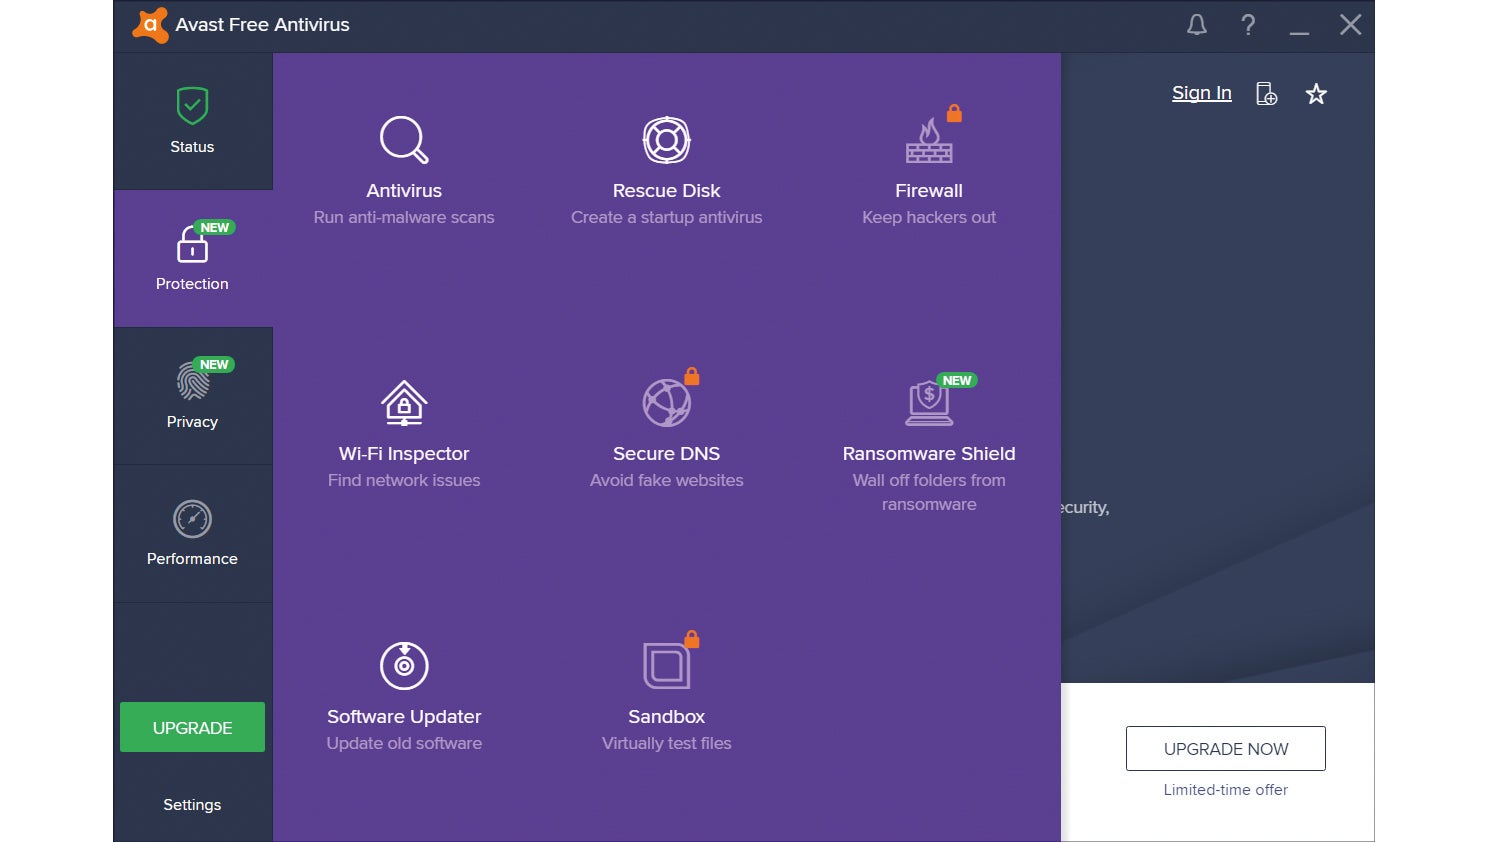The height and width of the screenshot is (842, 1497).
Task: Click the star favorites icon
Action: point(1316,94)
